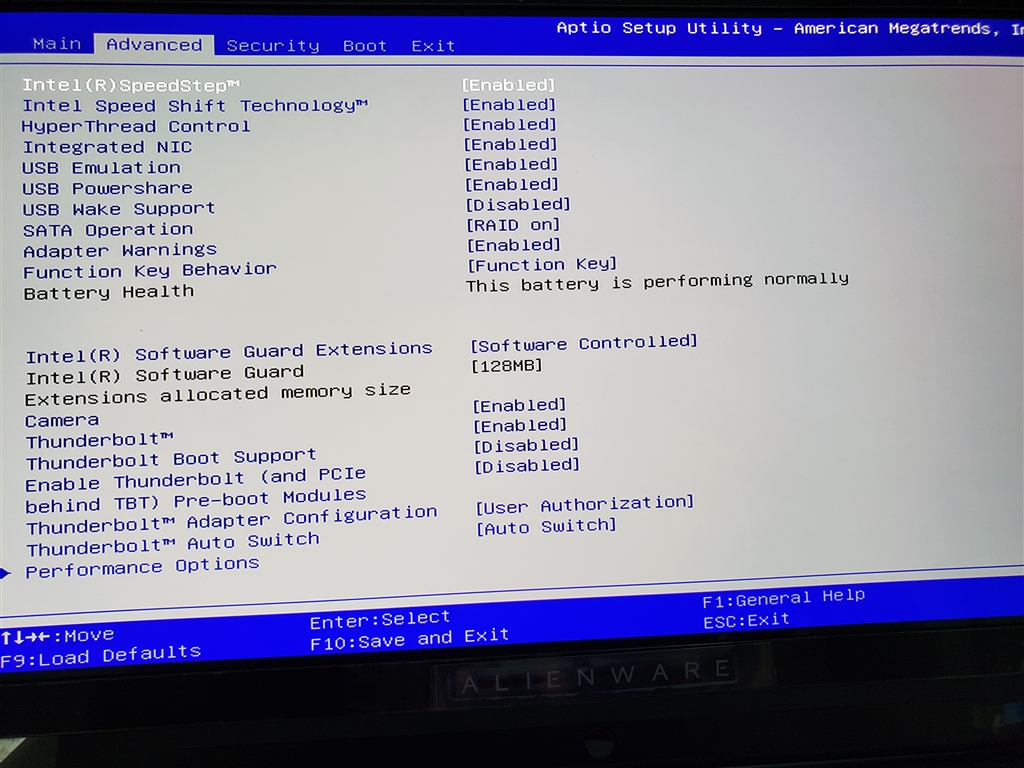Click the ESC:Exit hint

pyautogui.click(x=746, y=620)
